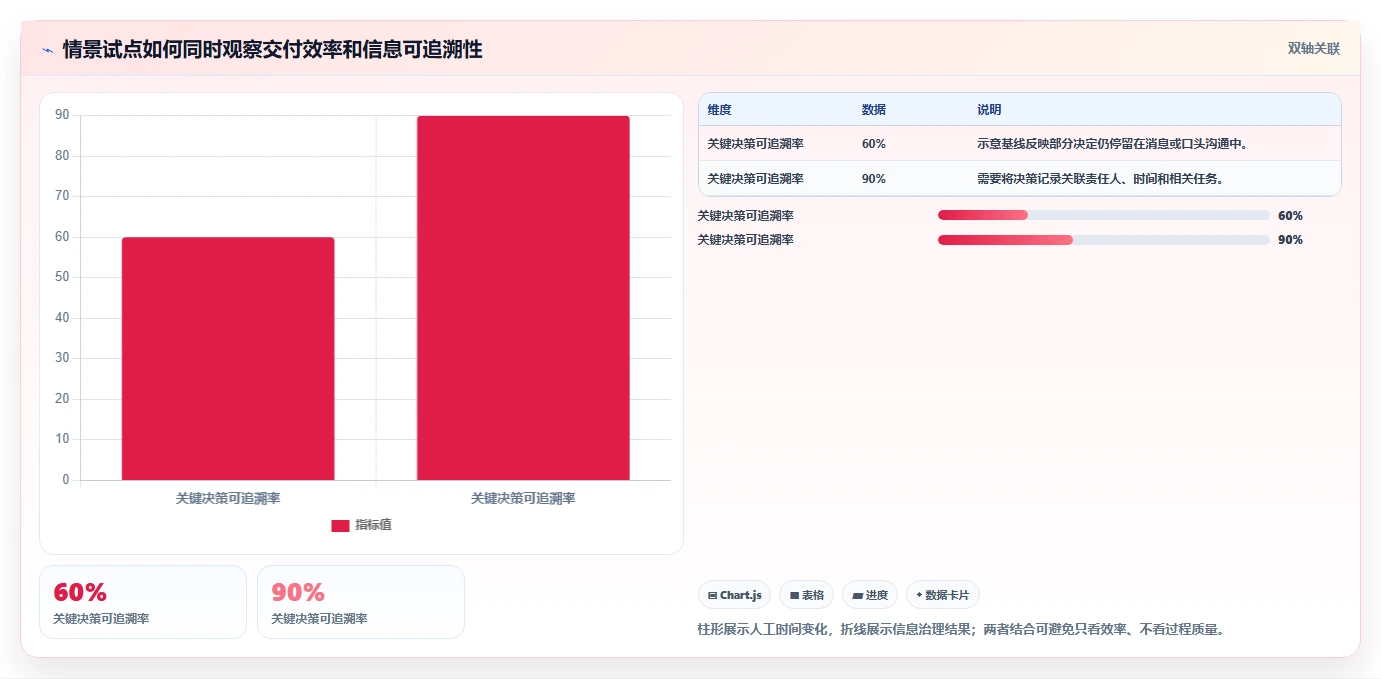
Task: Toggle the 指标值 legend color swatch
Action: (340, 525)
